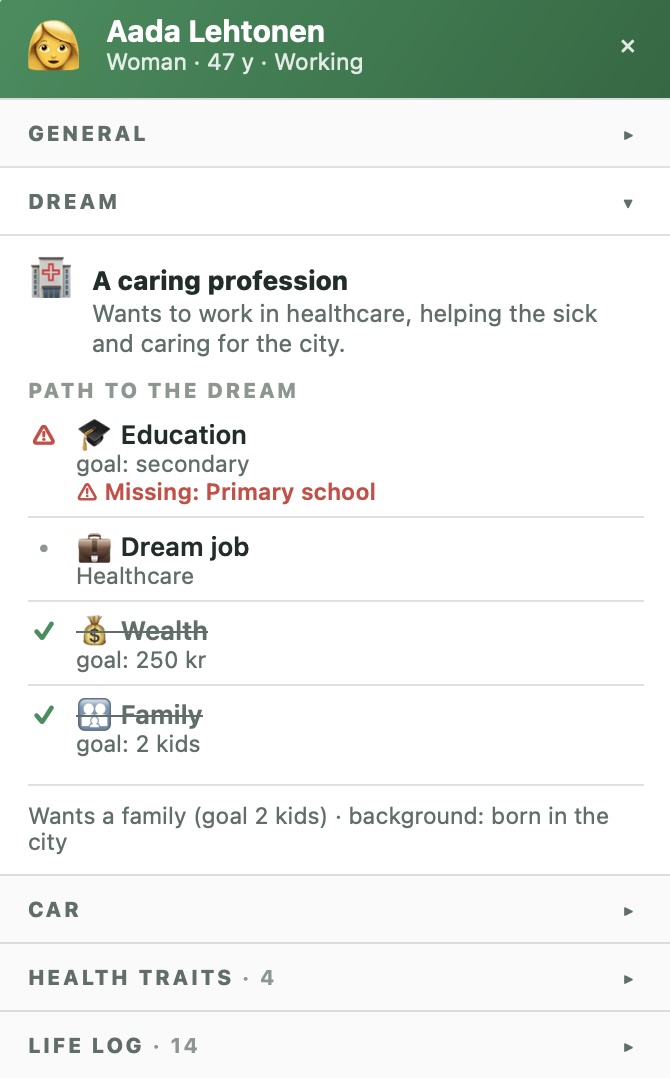Click the Family people icon

pyautogui.click(x=94, y=715)
